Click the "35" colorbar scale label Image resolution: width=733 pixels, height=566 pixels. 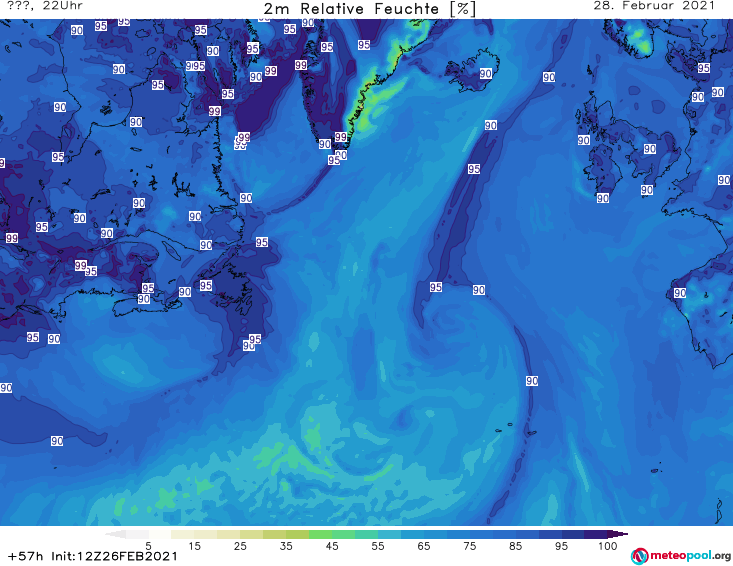click(286, 546)
